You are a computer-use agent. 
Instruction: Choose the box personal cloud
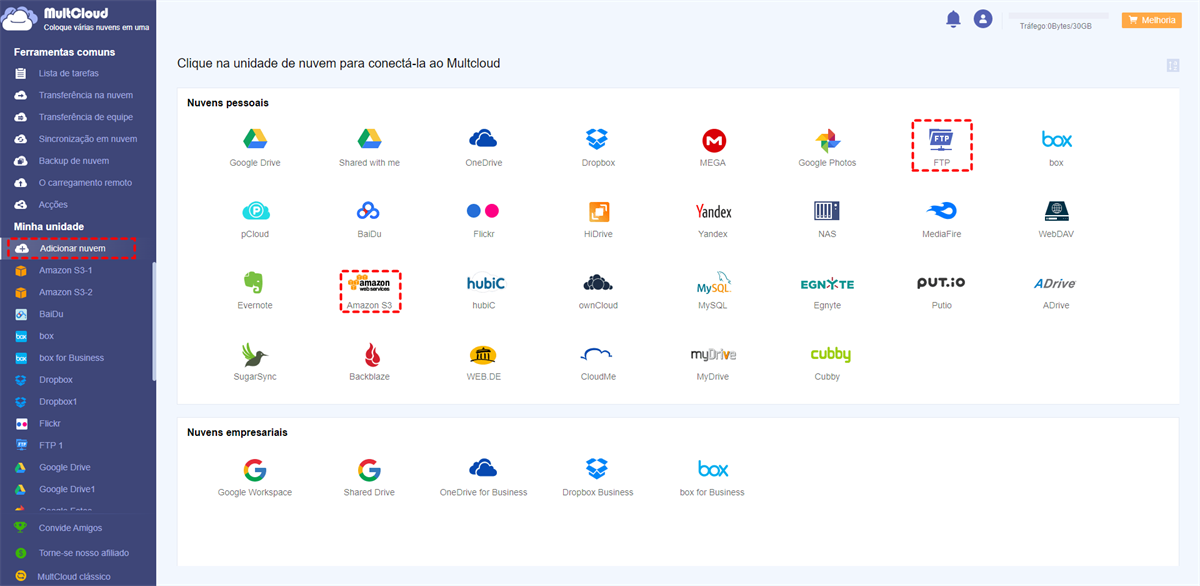[x=1056, y=139]
